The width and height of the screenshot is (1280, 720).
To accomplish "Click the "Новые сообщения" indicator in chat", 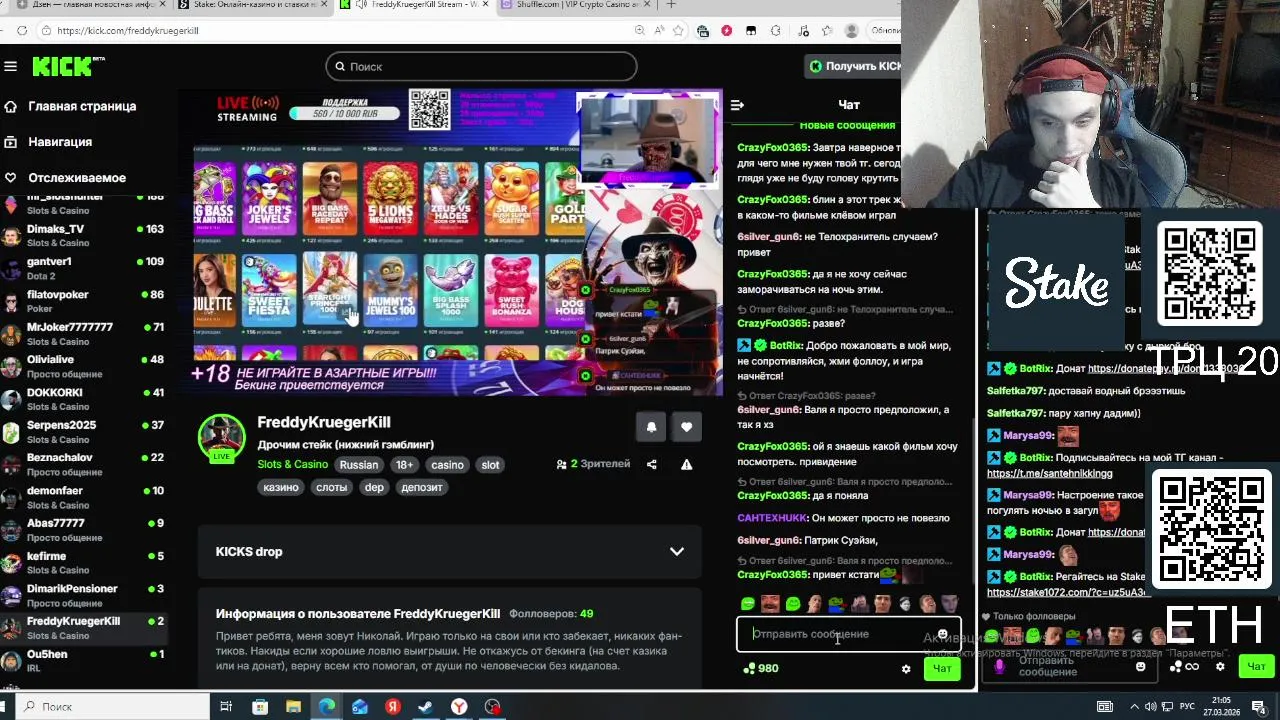I will 847,126.
